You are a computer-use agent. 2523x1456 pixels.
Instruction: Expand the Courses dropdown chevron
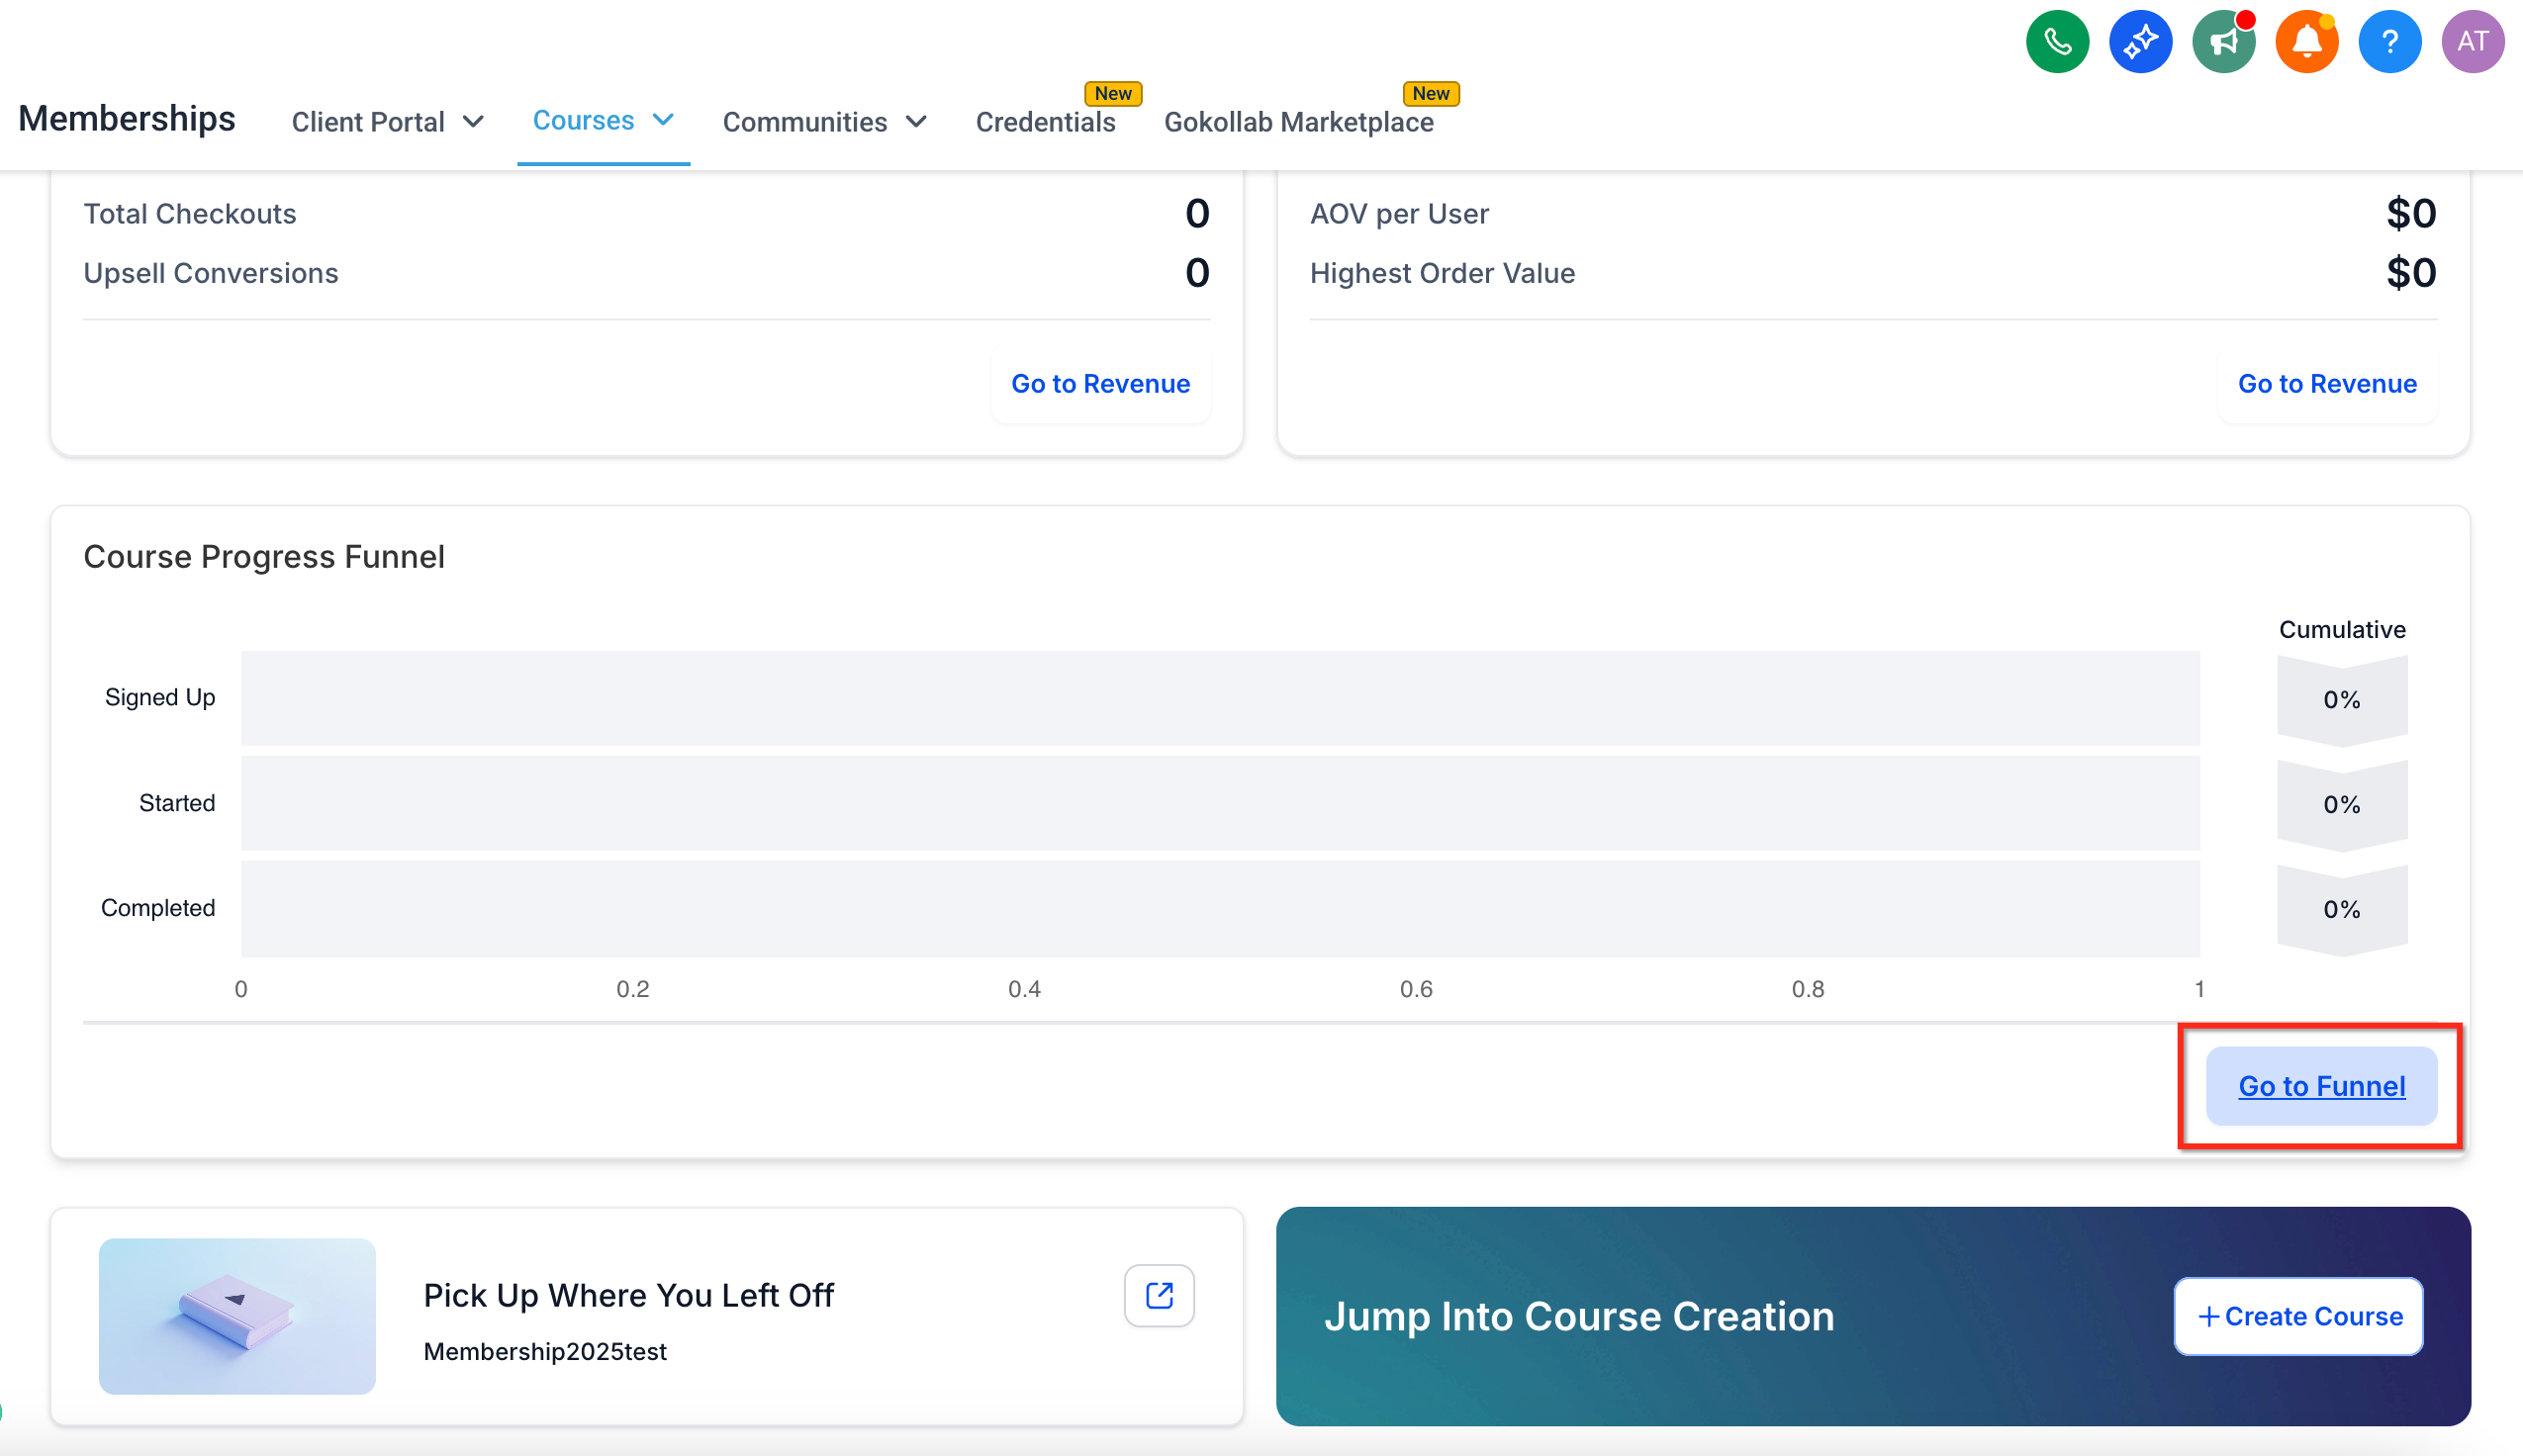coord(663,120)
